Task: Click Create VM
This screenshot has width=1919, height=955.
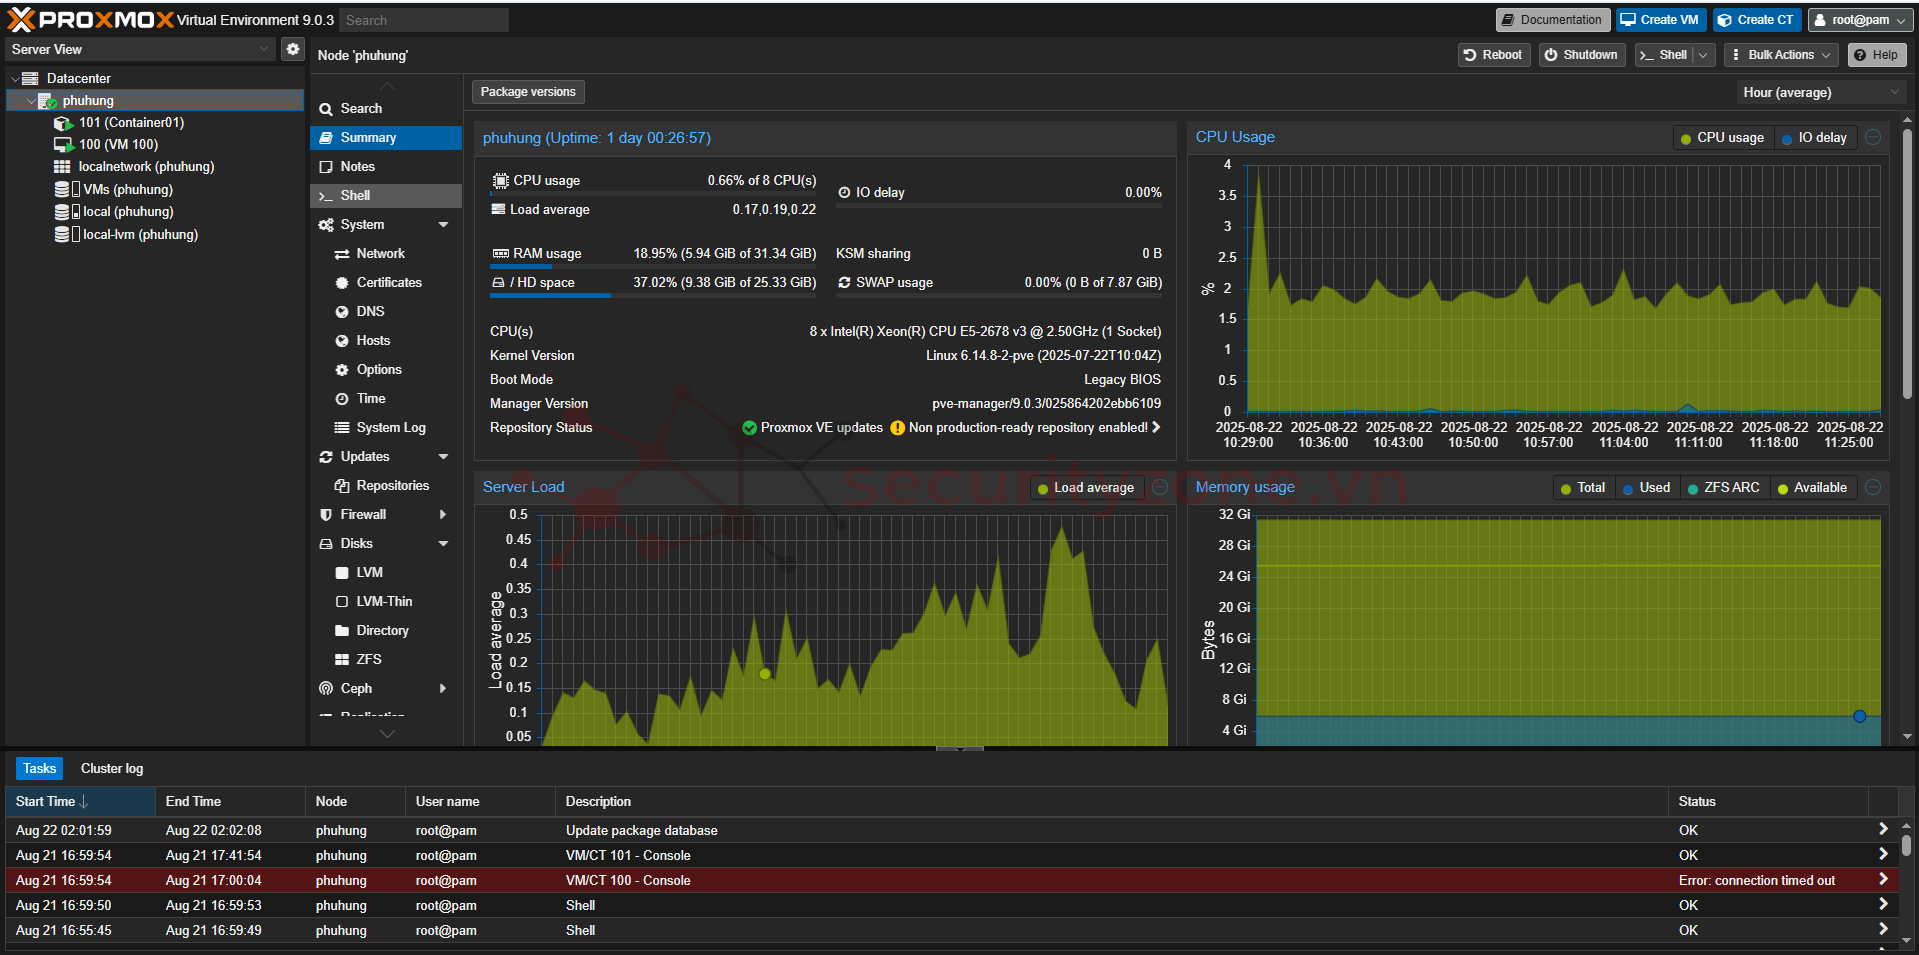Action: (1660, 20)
